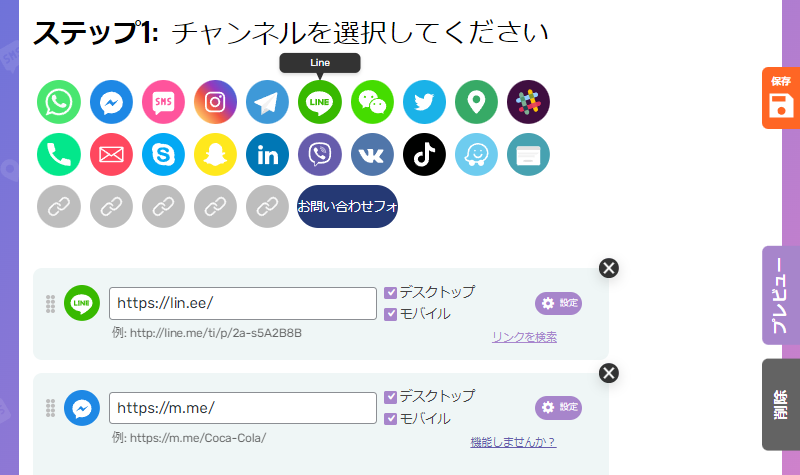Uncheck デスクトップ for the Messenger channel
Image resolution: width=800 pixels, height=475 pixels.
tap(390, 396)
